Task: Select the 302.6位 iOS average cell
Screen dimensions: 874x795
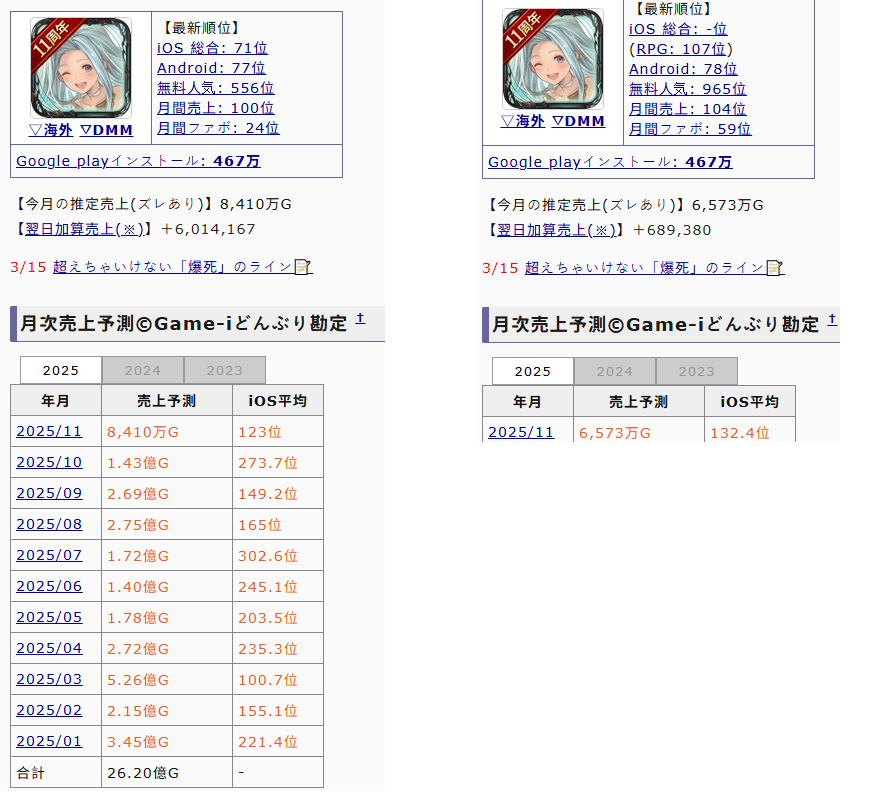Action: (278, 555)
